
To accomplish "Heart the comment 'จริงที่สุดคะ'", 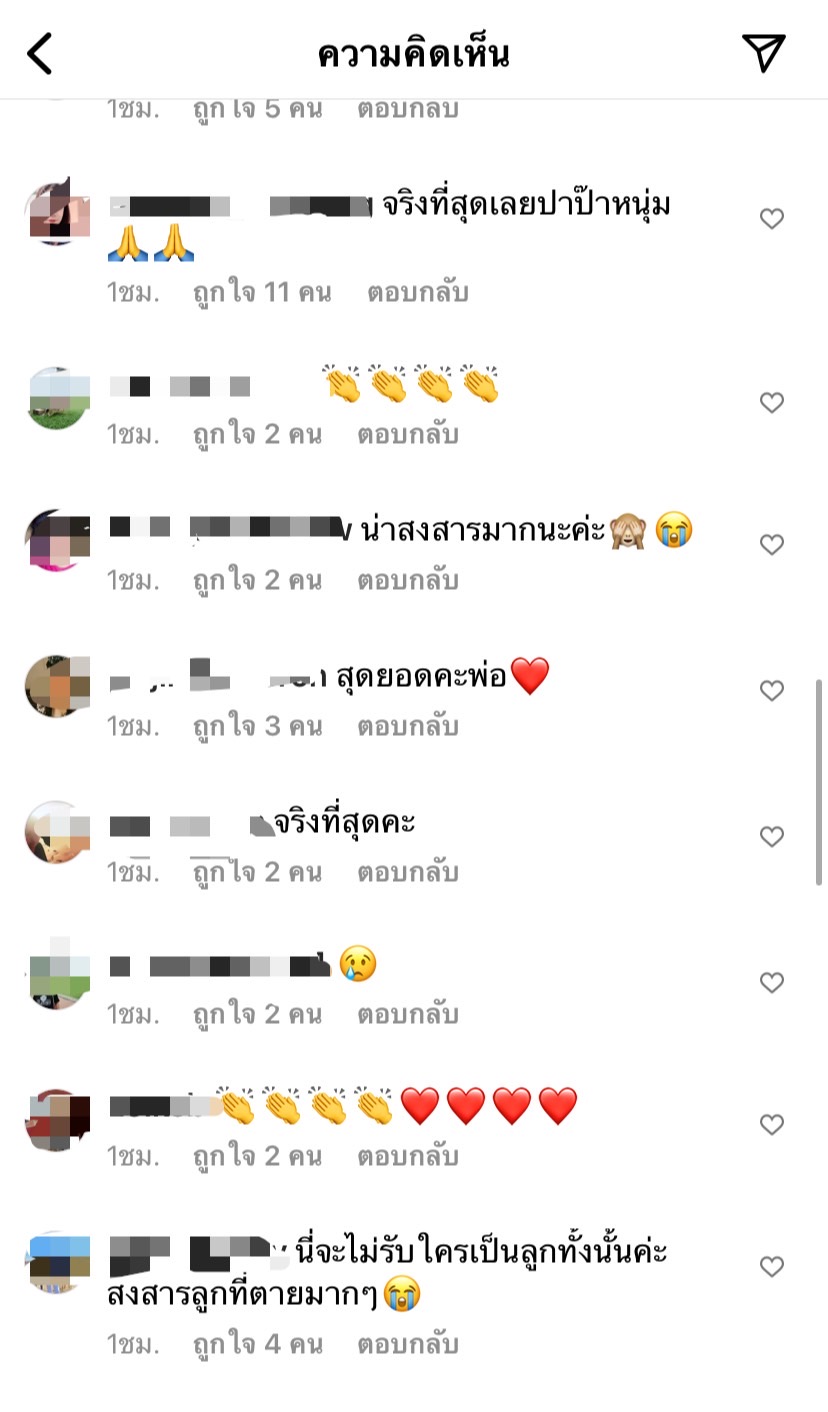I will (x=771, y=836).
